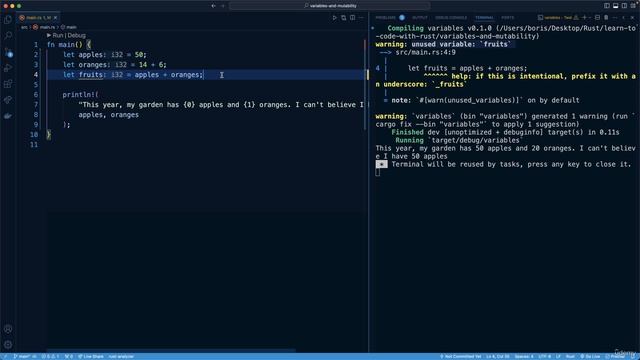The width and height of the screenshot is (640, 360).
Task: Open the new terminal launch profile dropdown
Action: pyautogui.click(x=590, y=18)
